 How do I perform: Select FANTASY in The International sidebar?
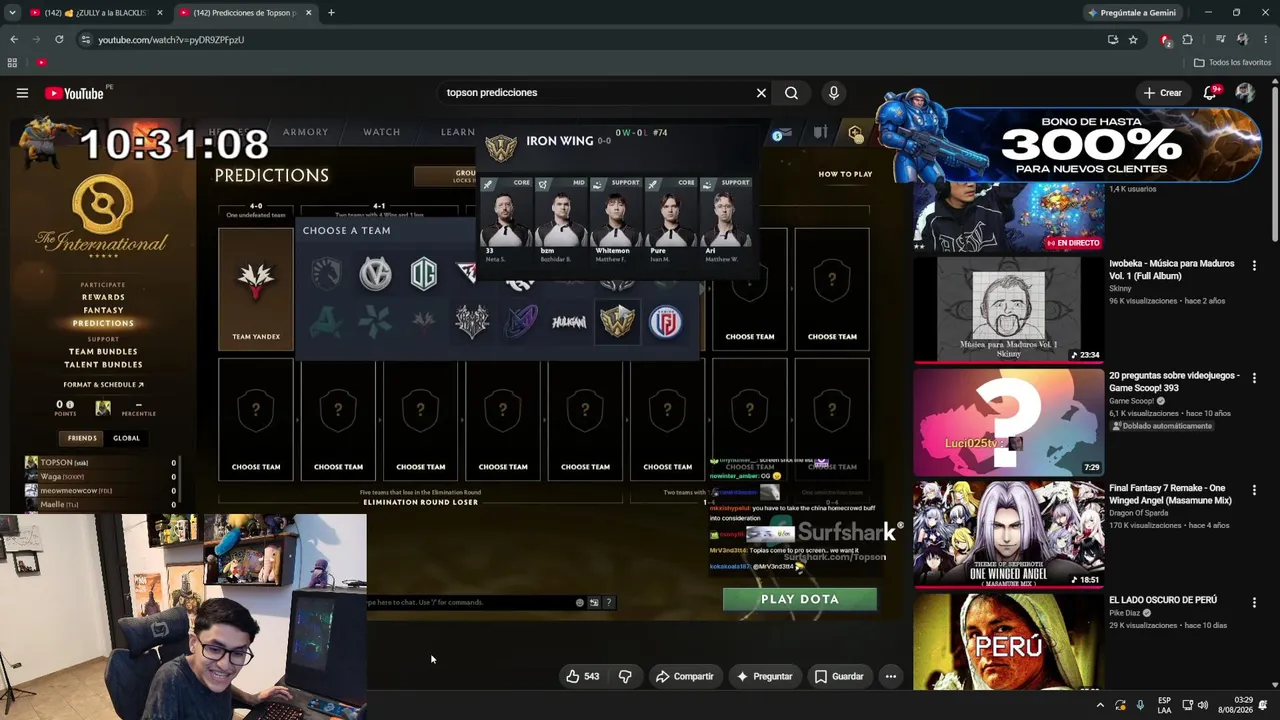[103, 310]
